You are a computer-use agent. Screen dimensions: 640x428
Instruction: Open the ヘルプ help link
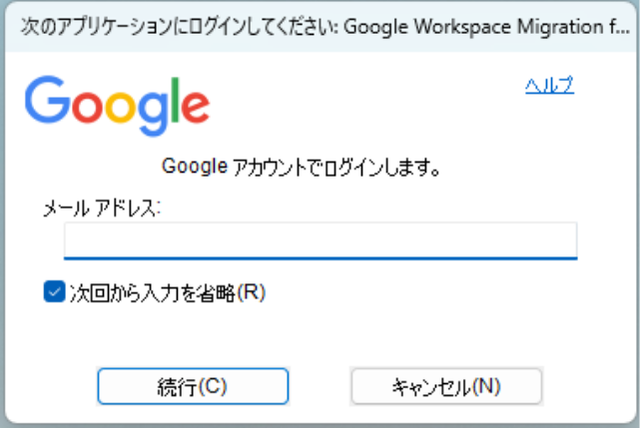tap(549, 86)
